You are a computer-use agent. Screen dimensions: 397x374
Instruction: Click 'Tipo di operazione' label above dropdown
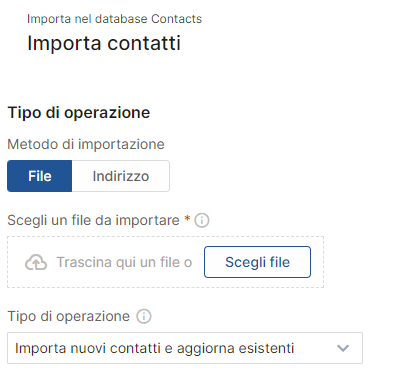[68, 316]
